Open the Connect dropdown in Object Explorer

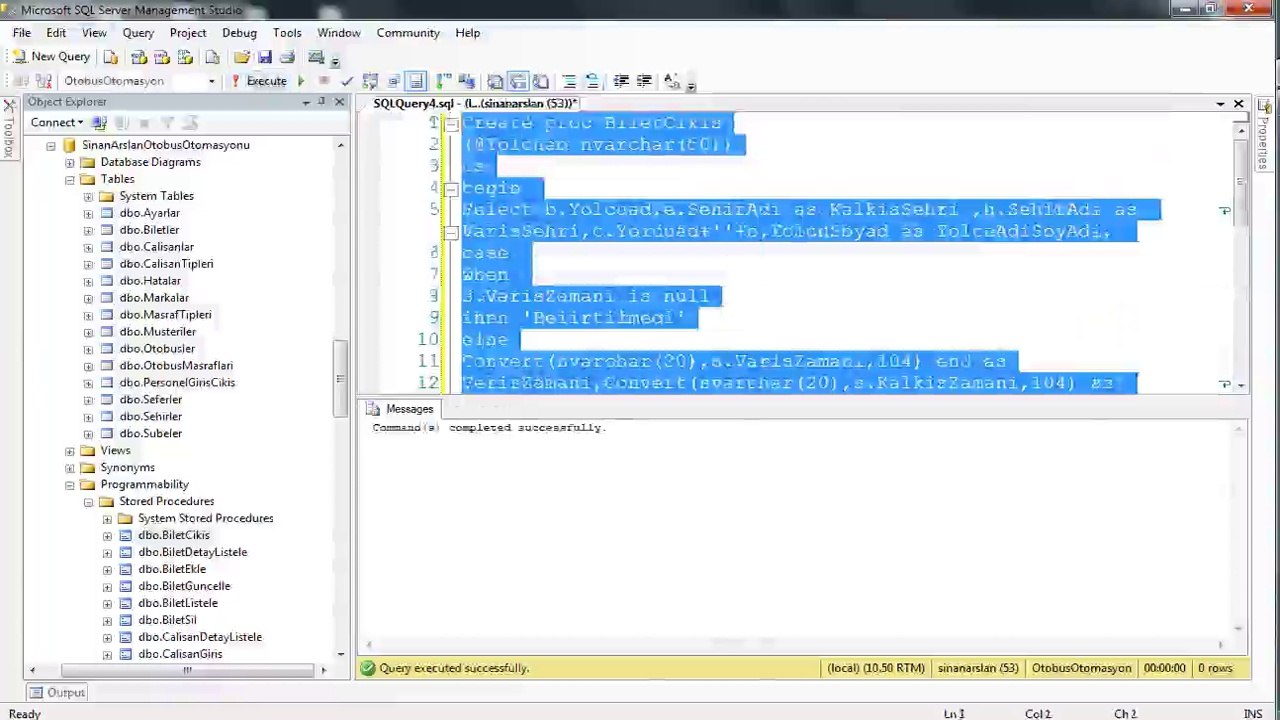pyautogui.click(x=56, y=123)
